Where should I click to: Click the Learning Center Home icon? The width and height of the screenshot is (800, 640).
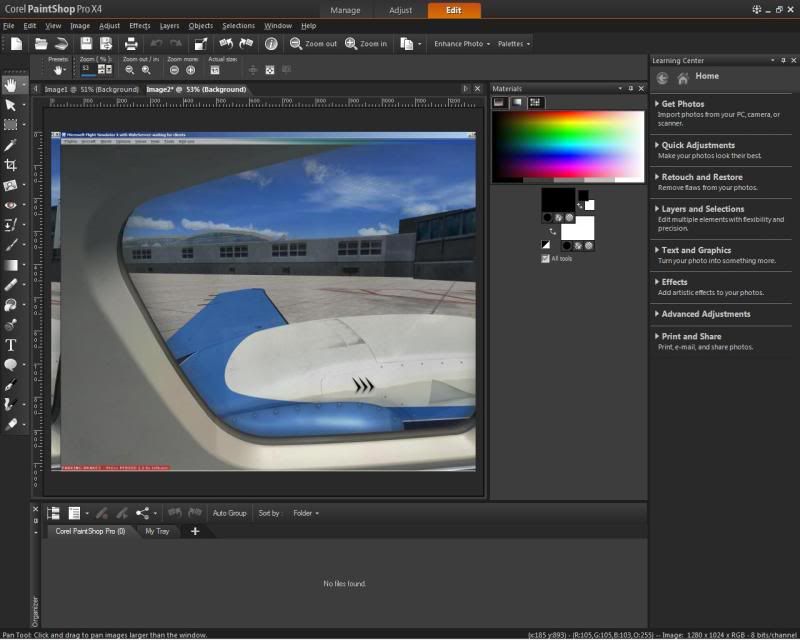click(x=682, y=77)
